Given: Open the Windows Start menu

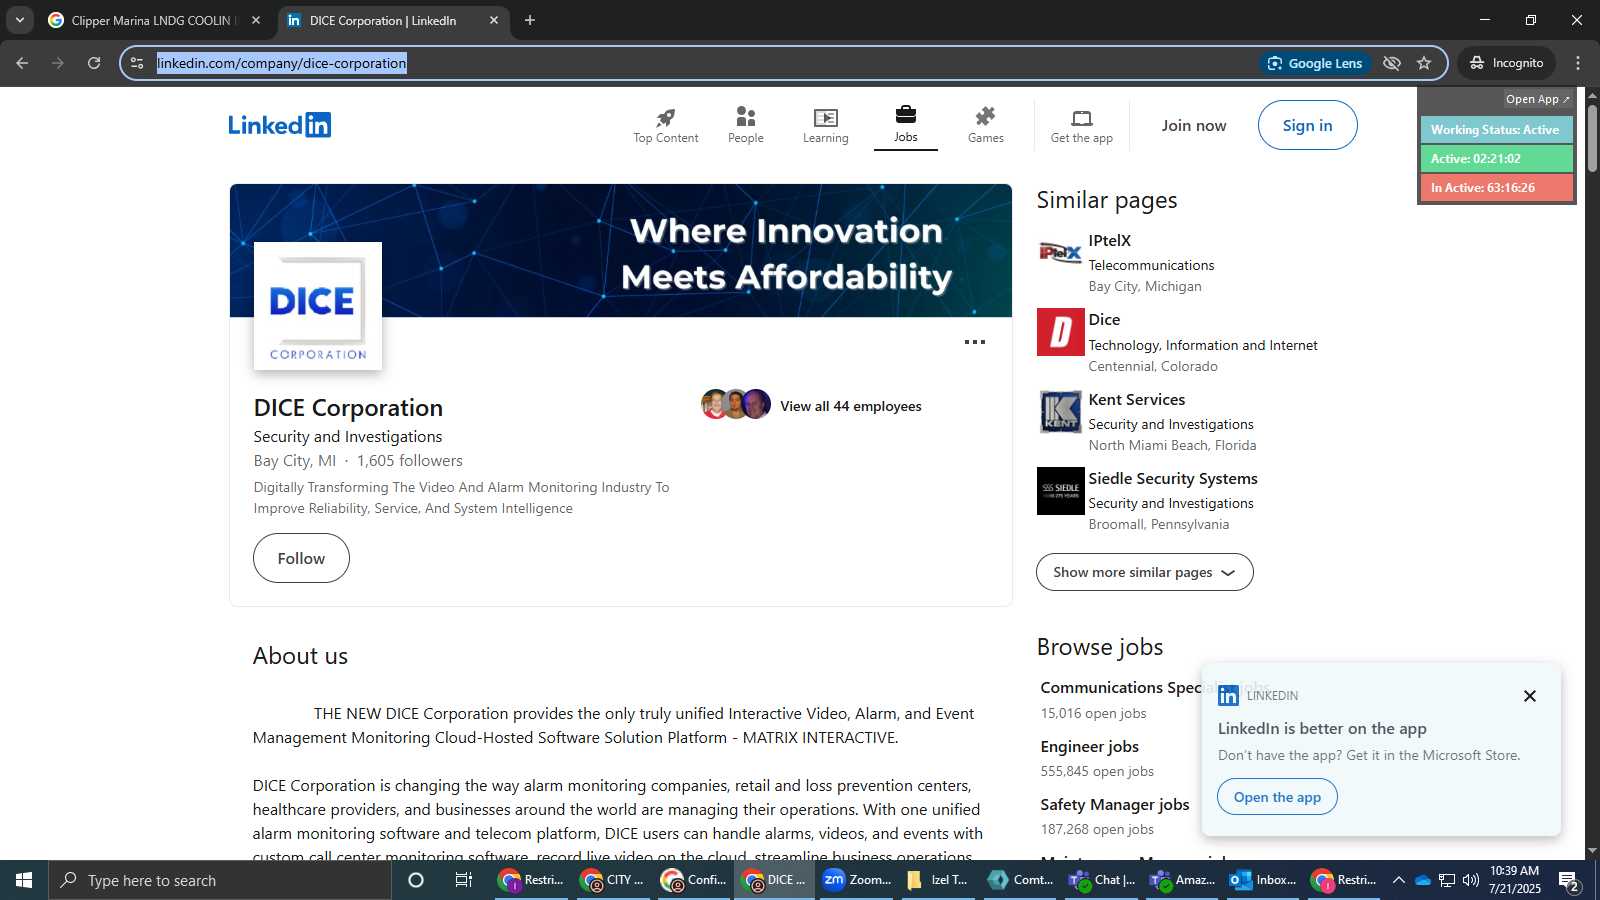Looking at the screenshot, I should [x=24, y=880].
